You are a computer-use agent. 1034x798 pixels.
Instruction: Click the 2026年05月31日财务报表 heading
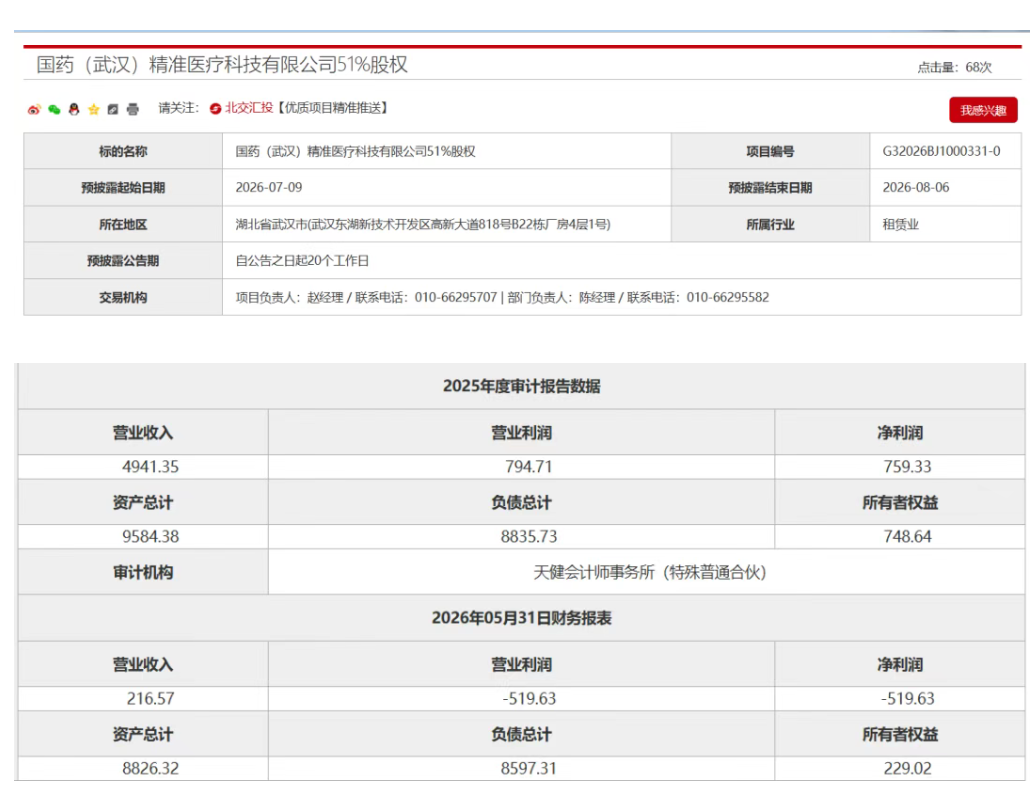click(522, 618)
